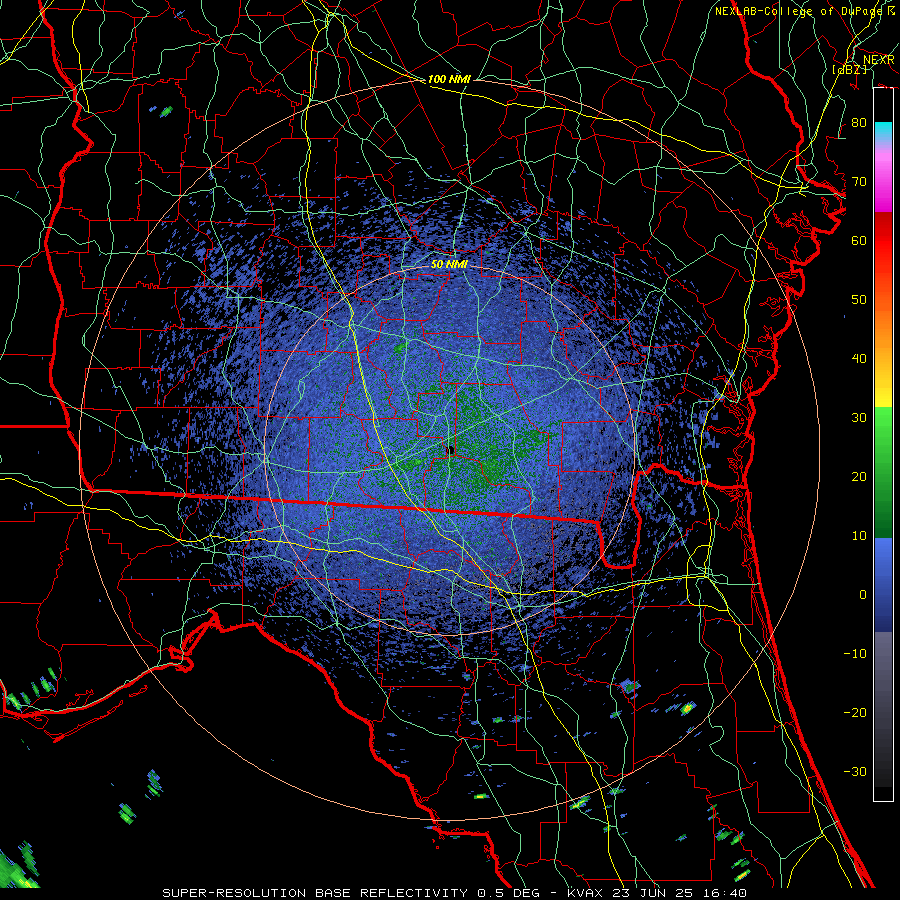This screenshot has height=900, width=900.
Task: Click the black KVAX radar site marker
Action: click(451, 451)
